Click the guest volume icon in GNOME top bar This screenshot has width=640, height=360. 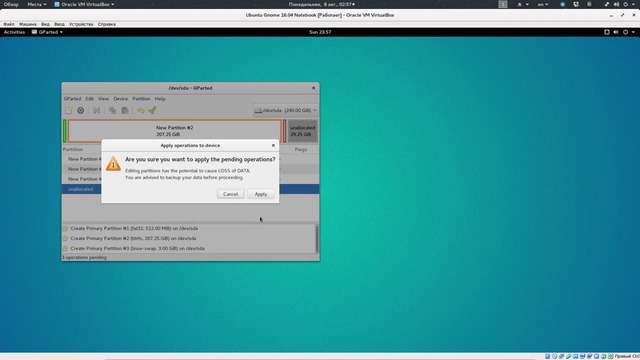616,32
